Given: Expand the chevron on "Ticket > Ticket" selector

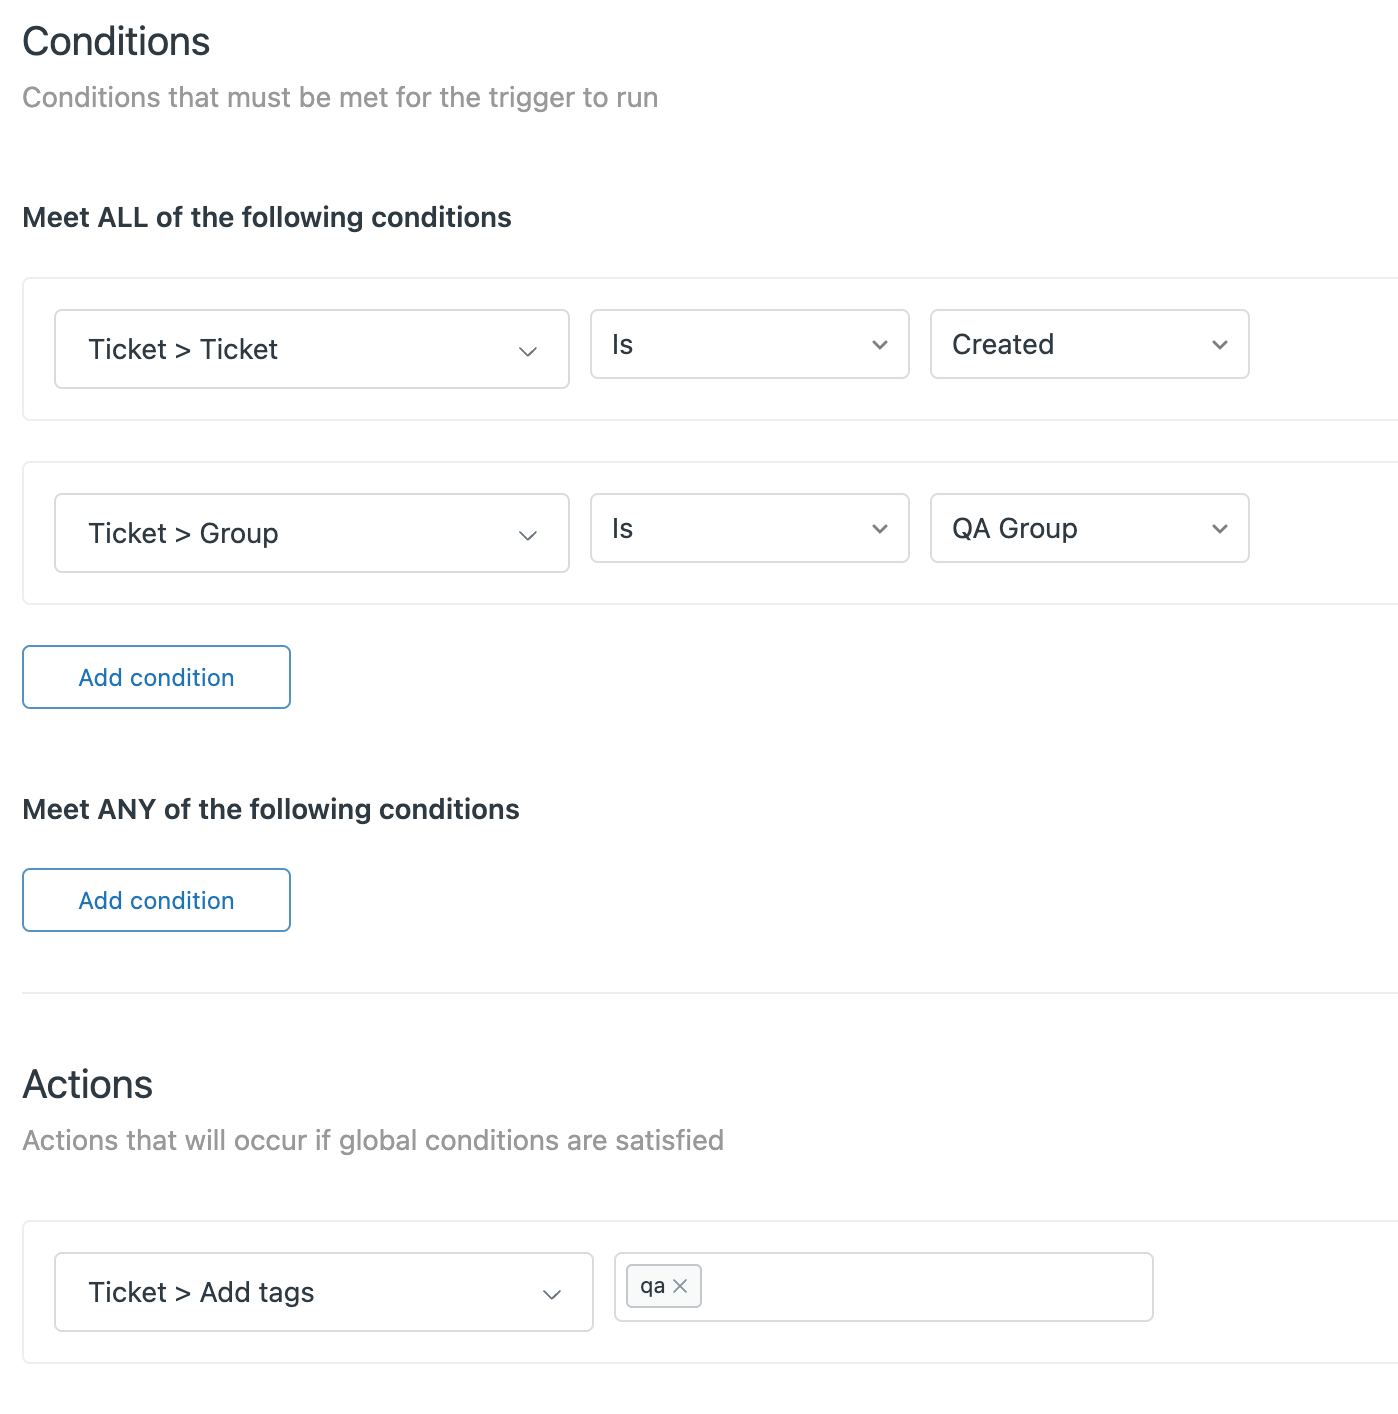Looking at the screenshot, I should [529, 351].
